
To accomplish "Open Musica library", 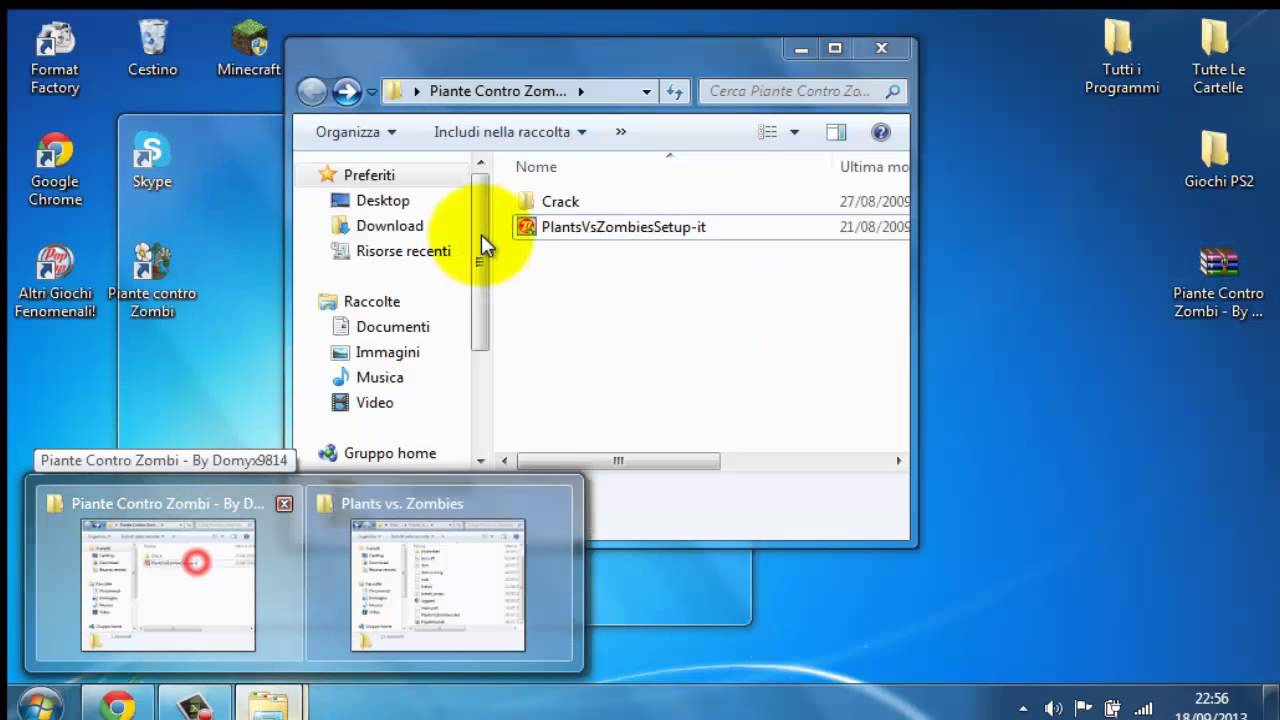I will point(379,377).
